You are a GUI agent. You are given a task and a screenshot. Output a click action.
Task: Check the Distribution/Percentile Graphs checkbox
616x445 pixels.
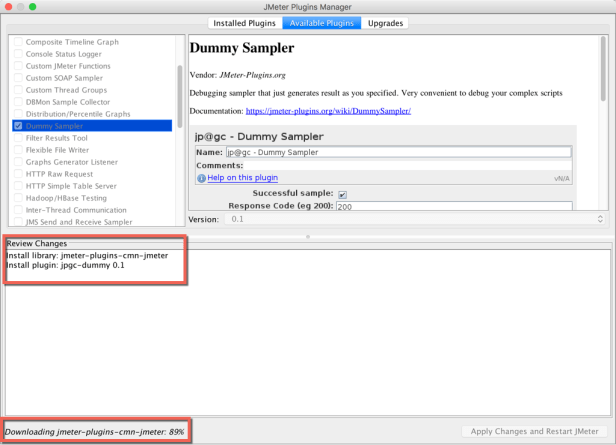tap(18, 114)
